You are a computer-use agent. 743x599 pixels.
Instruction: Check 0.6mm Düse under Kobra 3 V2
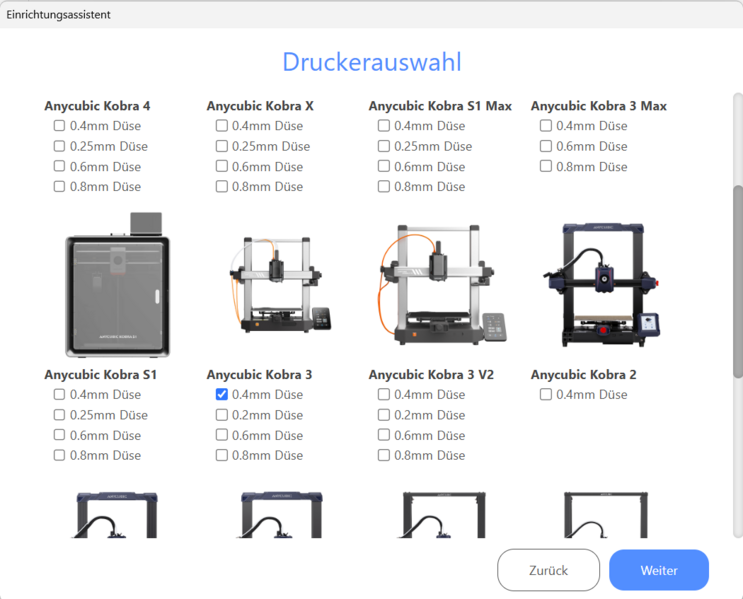click(x=383, y=435)
